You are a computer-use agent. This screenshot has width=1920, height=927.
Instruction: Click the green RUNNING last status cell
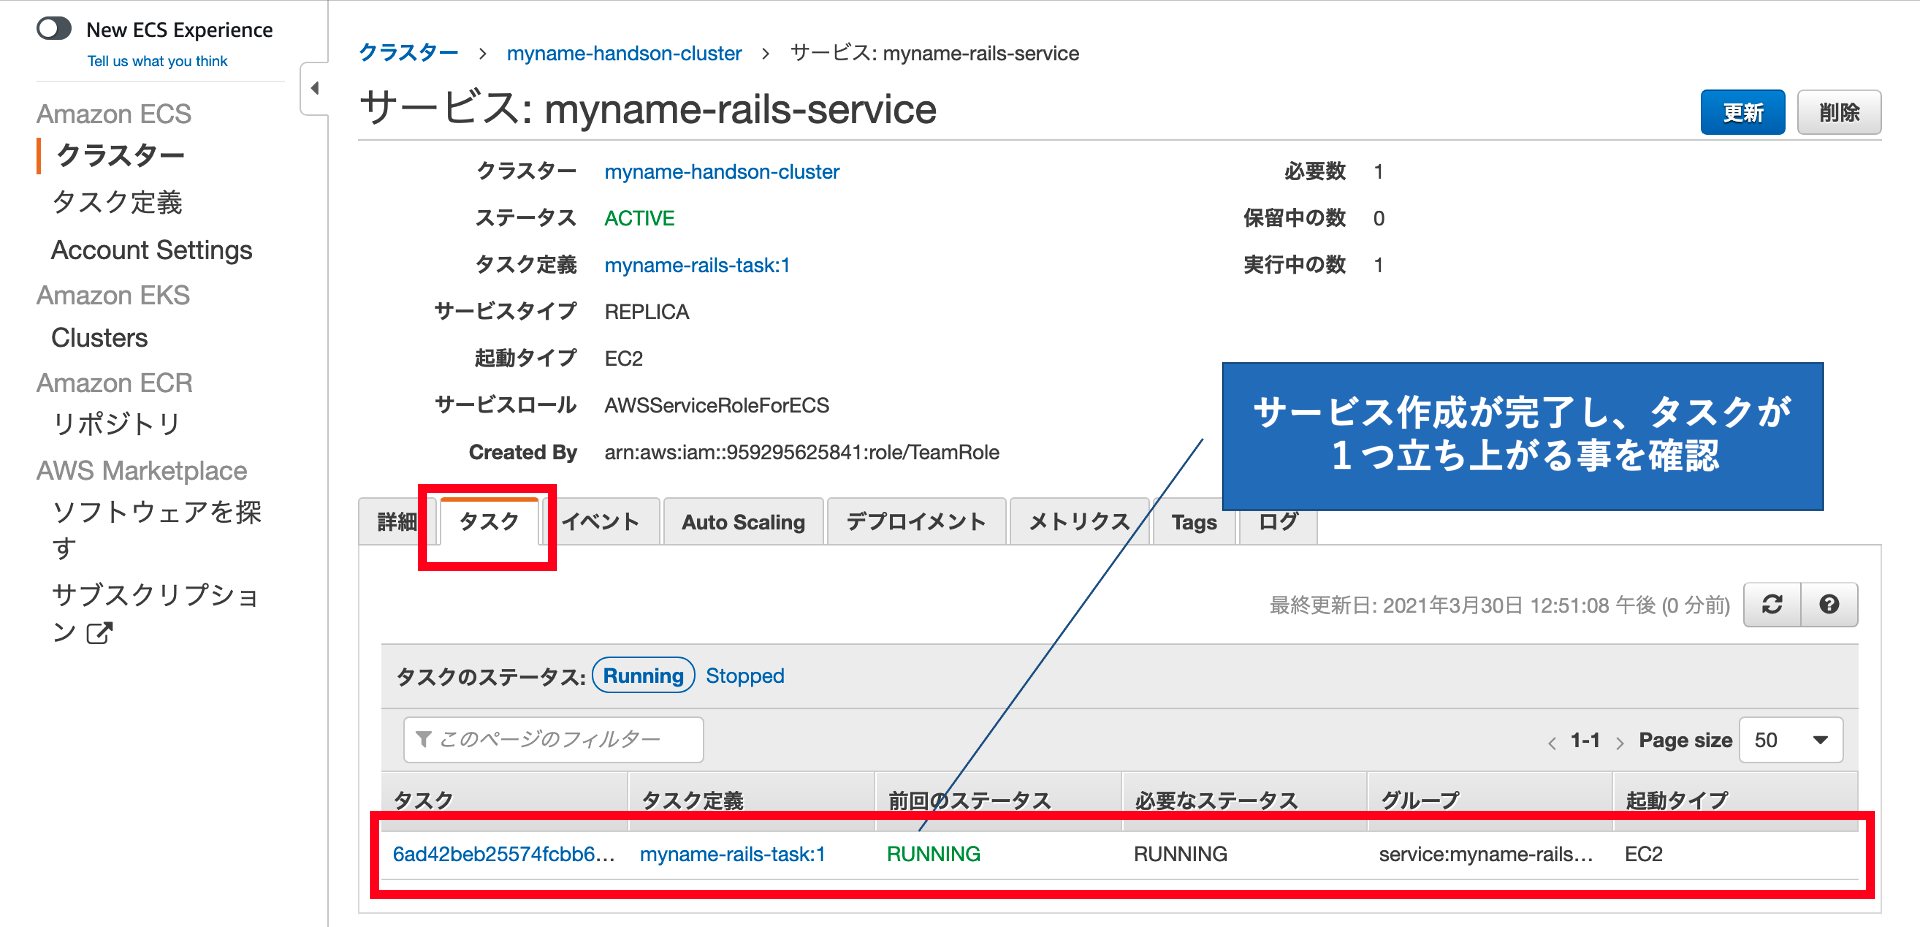coord(933,854)
